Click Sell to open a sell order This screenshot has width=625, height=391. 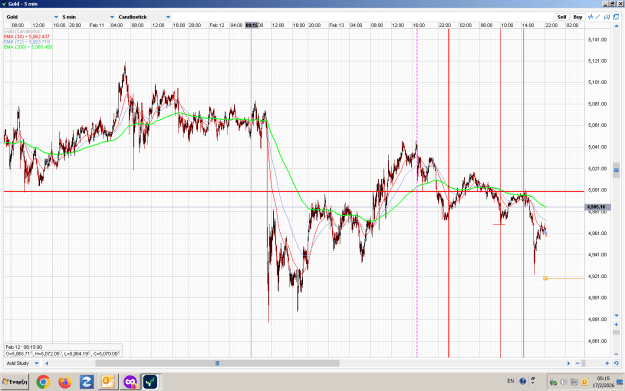[562, 17]
